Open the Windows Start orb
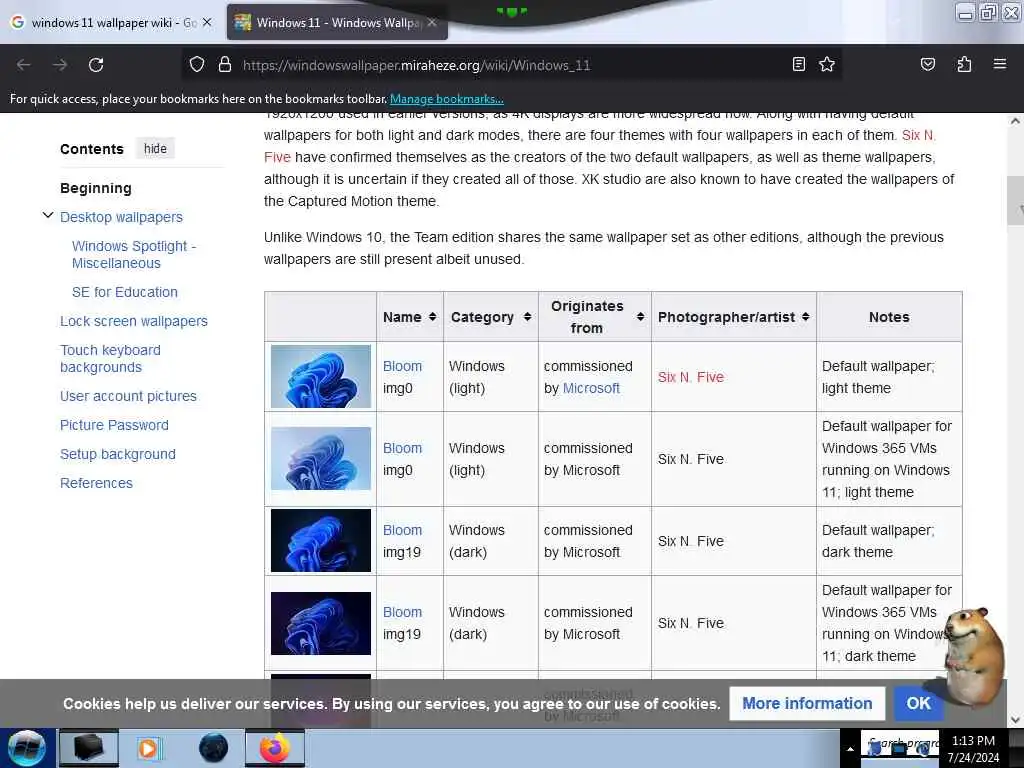Screen dimensions: 1024x768 pyautogui.click(x=27, y=748)
